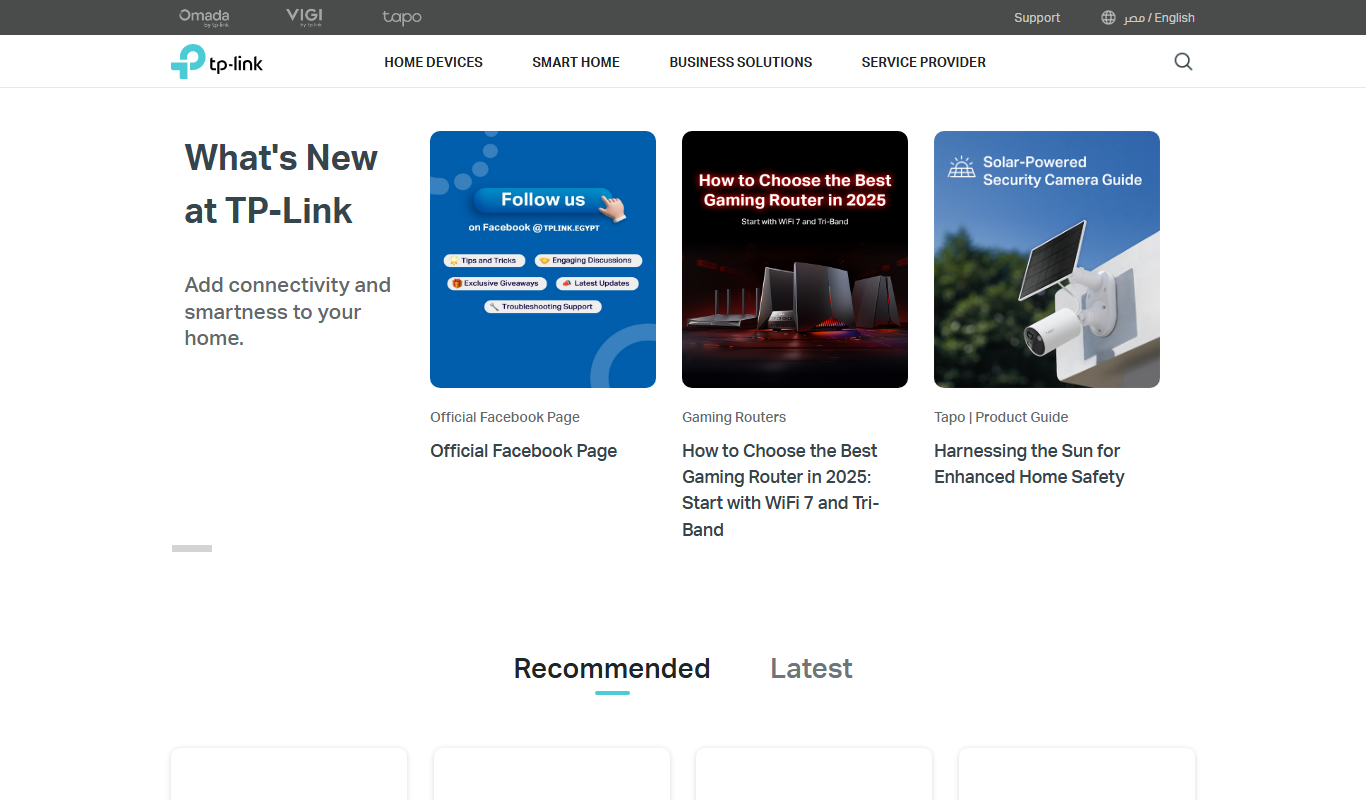The width and height of the screenshot is (1366, 800).
Task: Click the Add connectivity and smartness text
Action: pyautogui.click(x=288, y=311)
